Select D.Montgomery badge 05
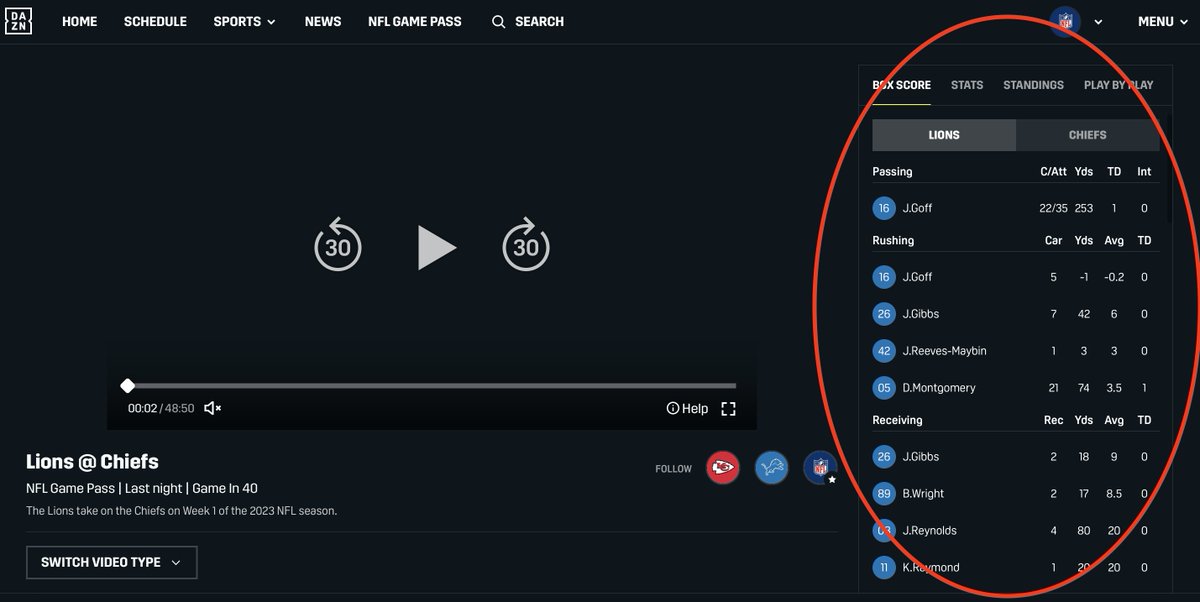This screenshot has width=1200, height=602. click(x=883, y=388)
